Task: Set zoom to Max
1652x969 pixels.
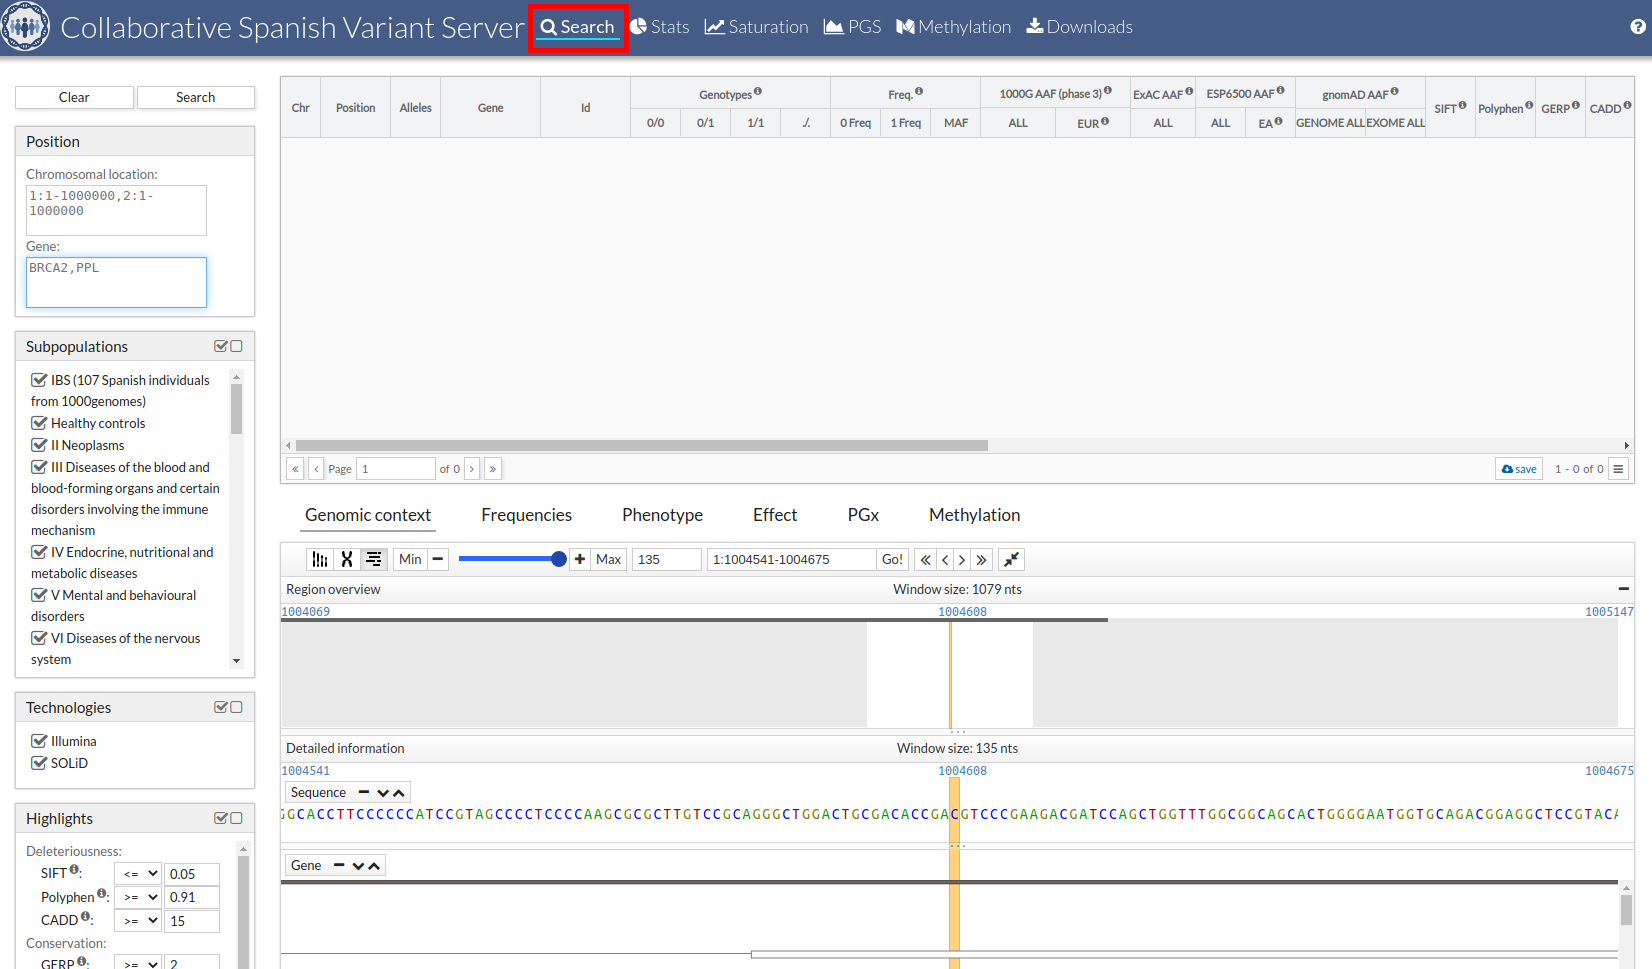Action: tap(609, 559)
